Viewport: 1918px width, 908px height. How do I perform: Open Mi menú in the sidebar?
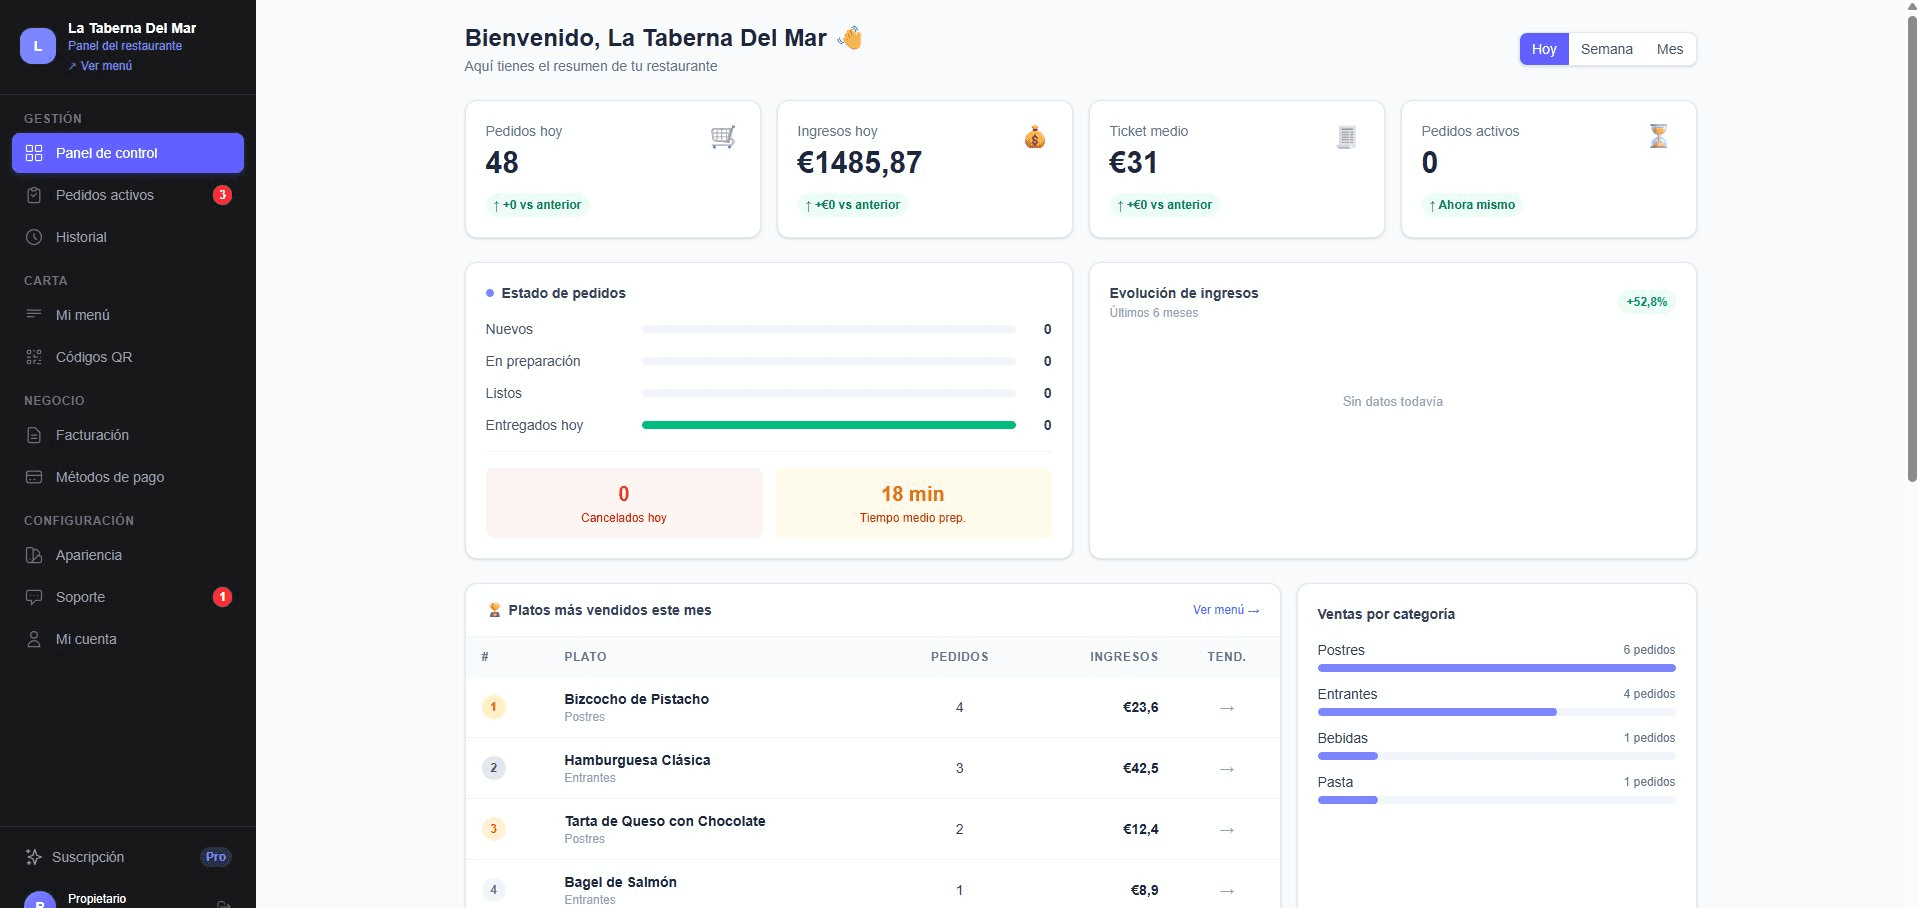click(x=128, y=315)
